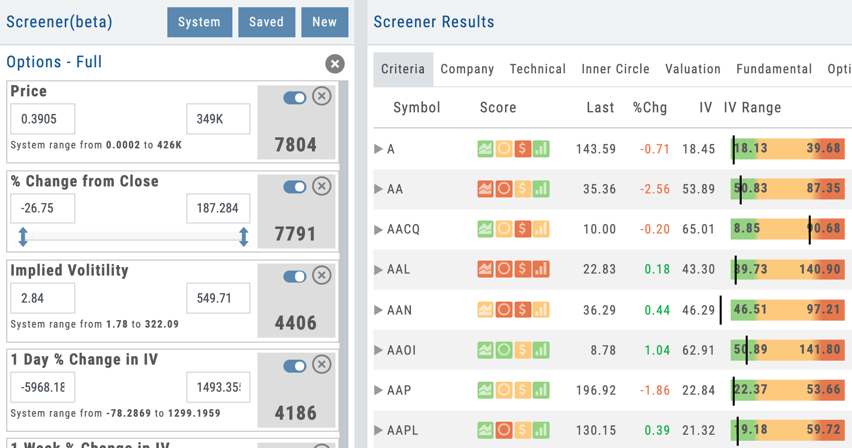Open Saved screeners

[266, 22]
